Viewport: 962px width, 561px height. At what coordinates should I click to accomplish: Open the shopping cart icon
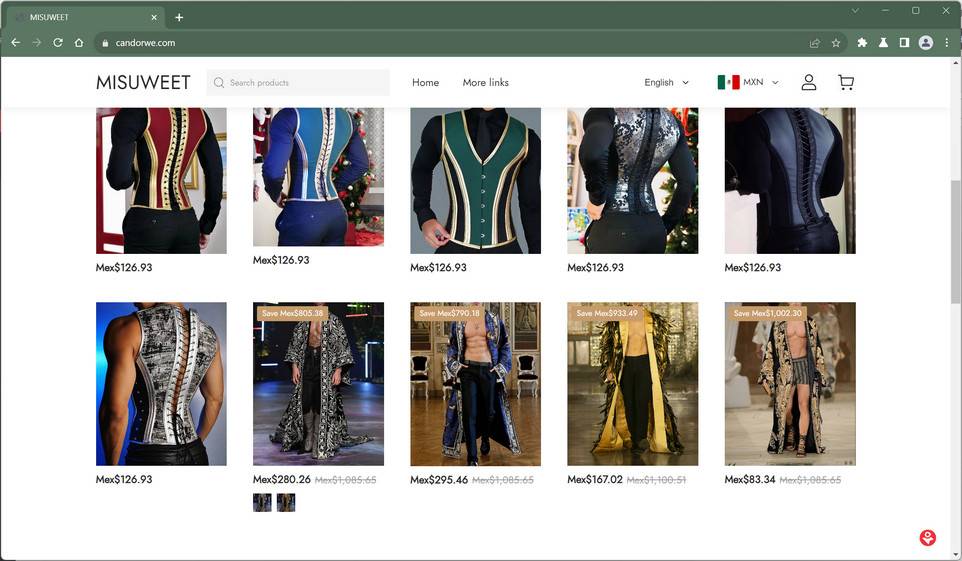coord(846,82)
